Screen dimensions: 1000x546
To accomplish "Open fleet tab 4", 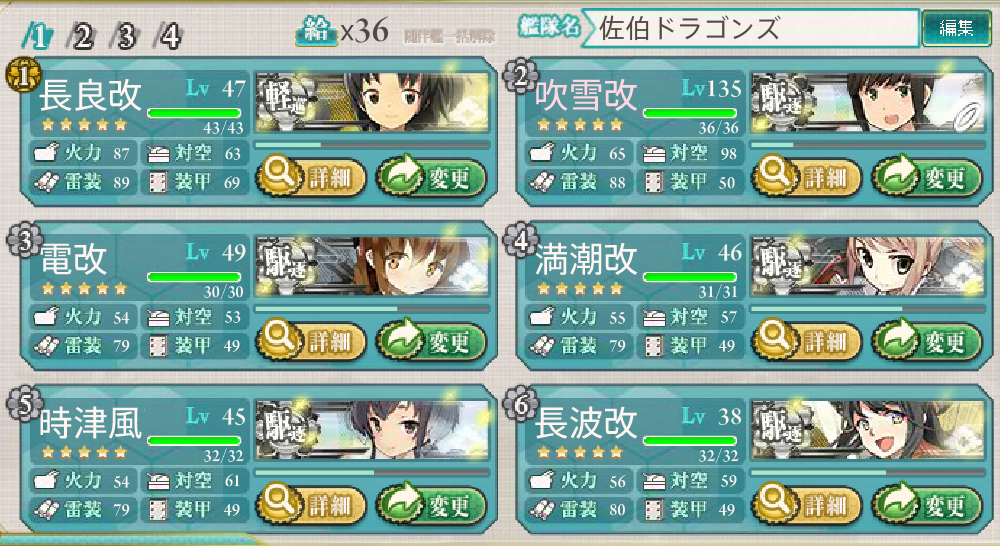I will (x=169, y=36).
